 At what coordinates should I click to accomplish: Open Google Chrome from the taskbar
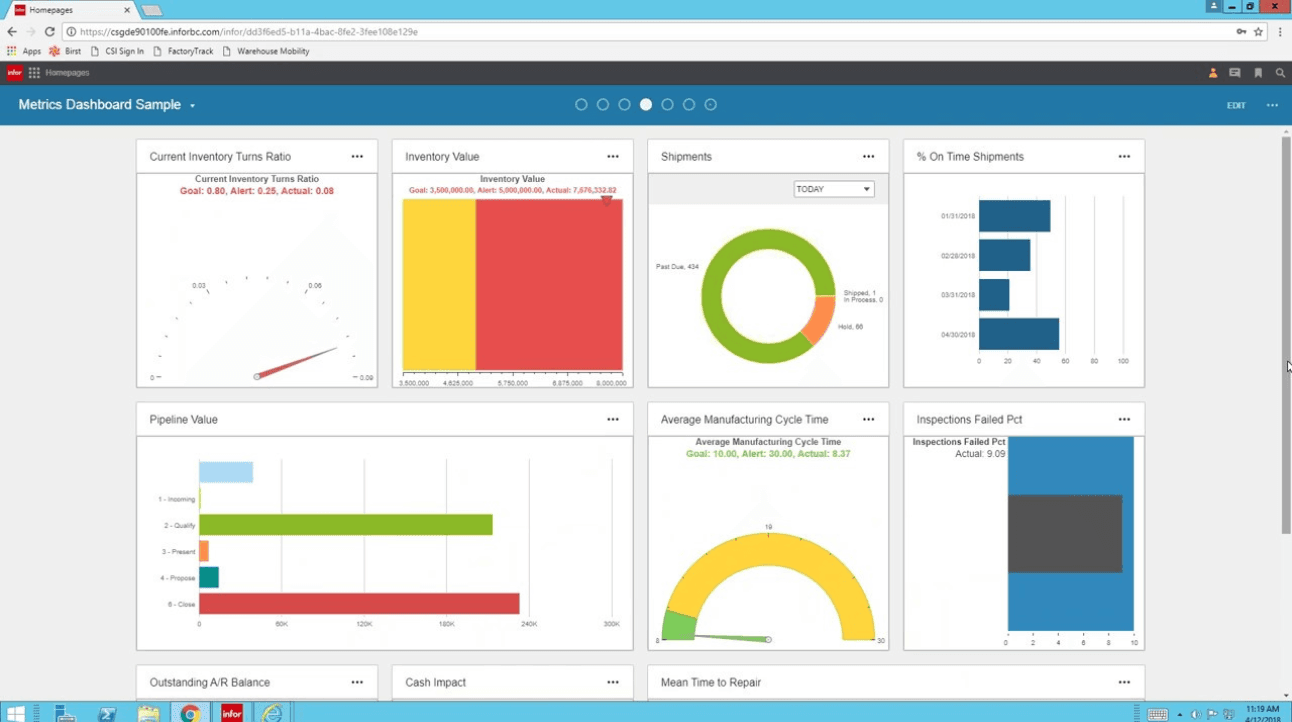tap(190, 712)
